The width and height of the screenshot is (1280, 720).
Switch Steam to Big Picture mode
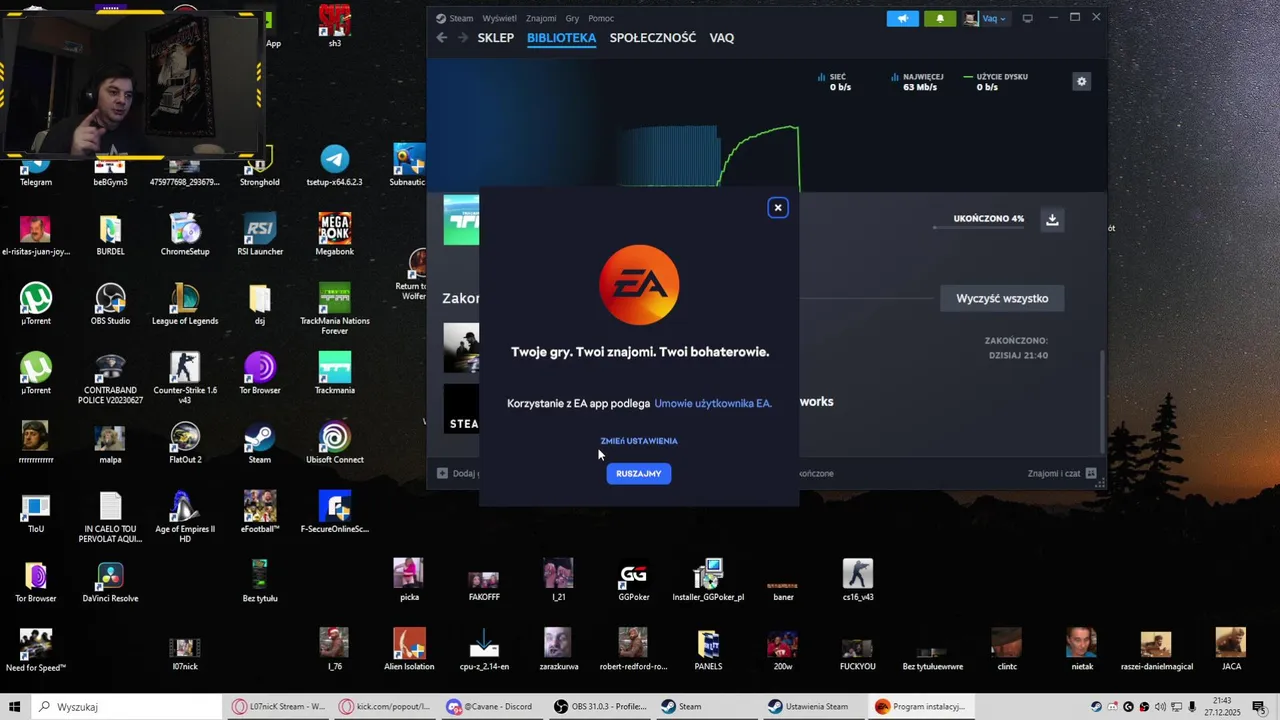pos(1027,18)
